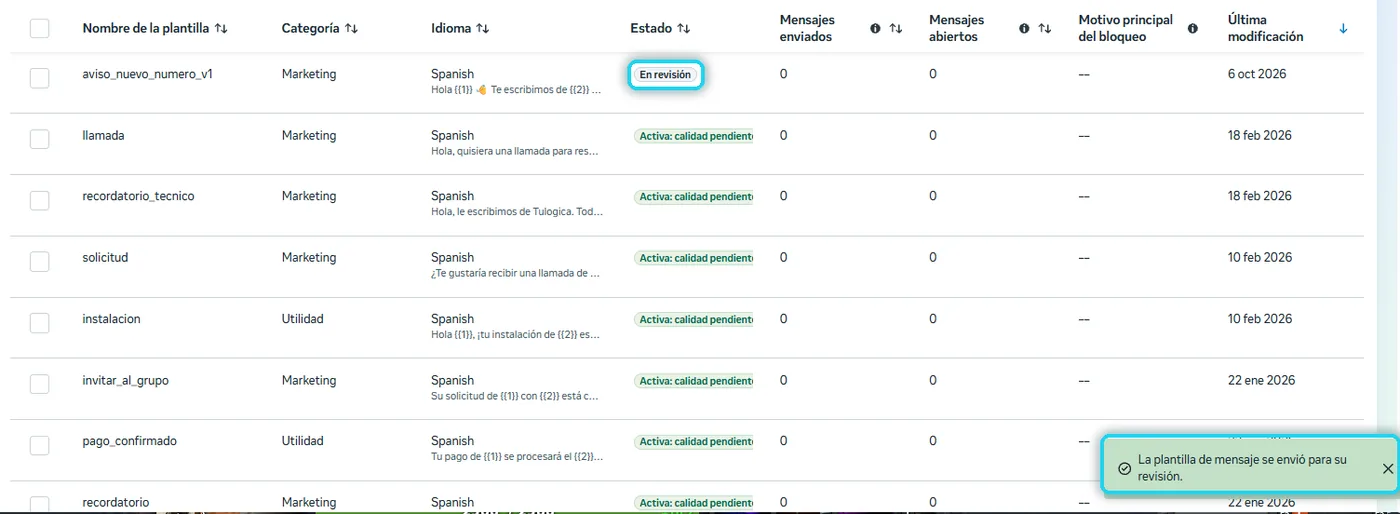Click preview text 'Hola, le escribimos de Tulogica. Tod…'

pos(517,213)
